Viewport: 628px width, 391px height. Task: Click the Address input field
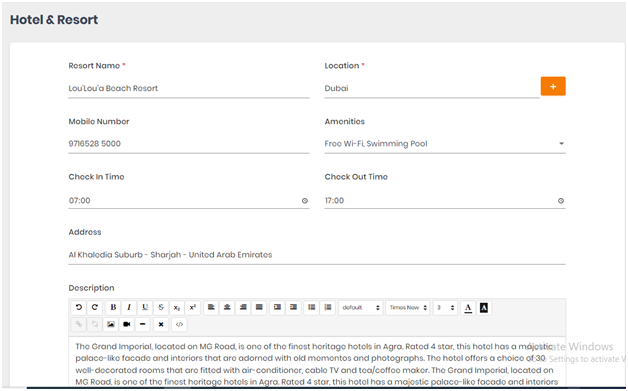pyautogui.click(x=317, y=255)
